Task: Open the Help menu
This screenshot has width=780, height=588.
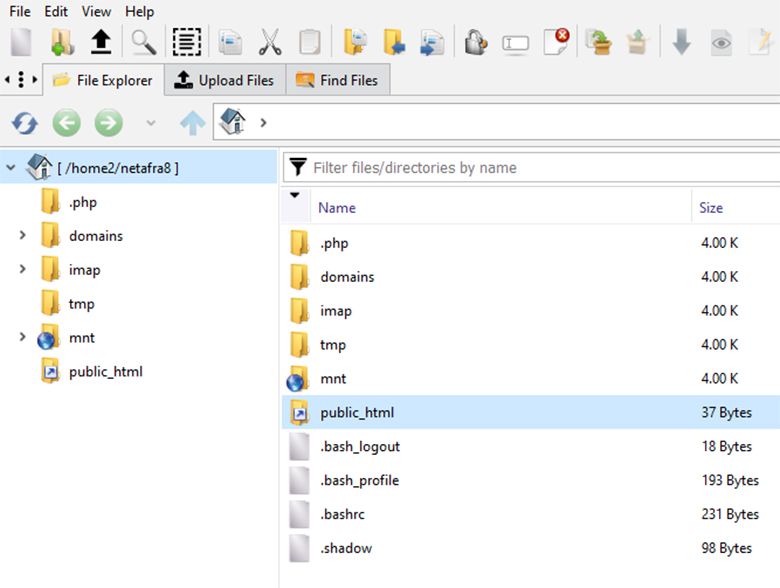Action: (x=139, y=11)
